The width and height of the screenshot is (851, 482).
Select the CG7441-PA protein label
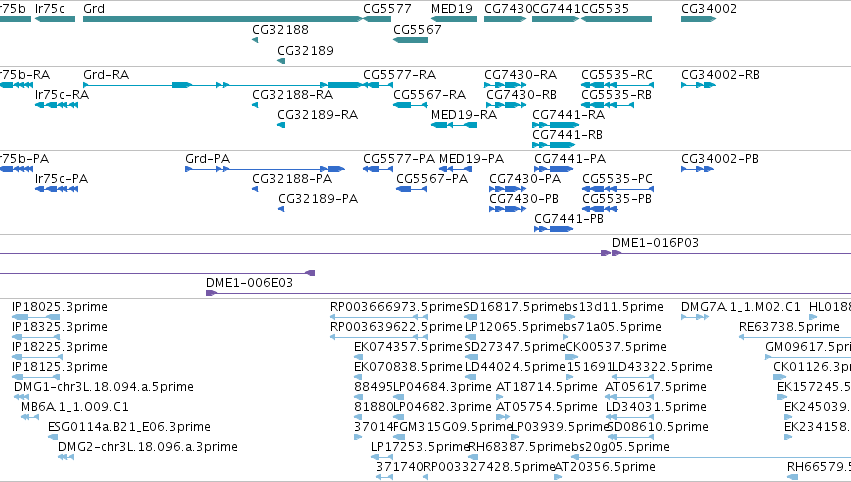570,158
